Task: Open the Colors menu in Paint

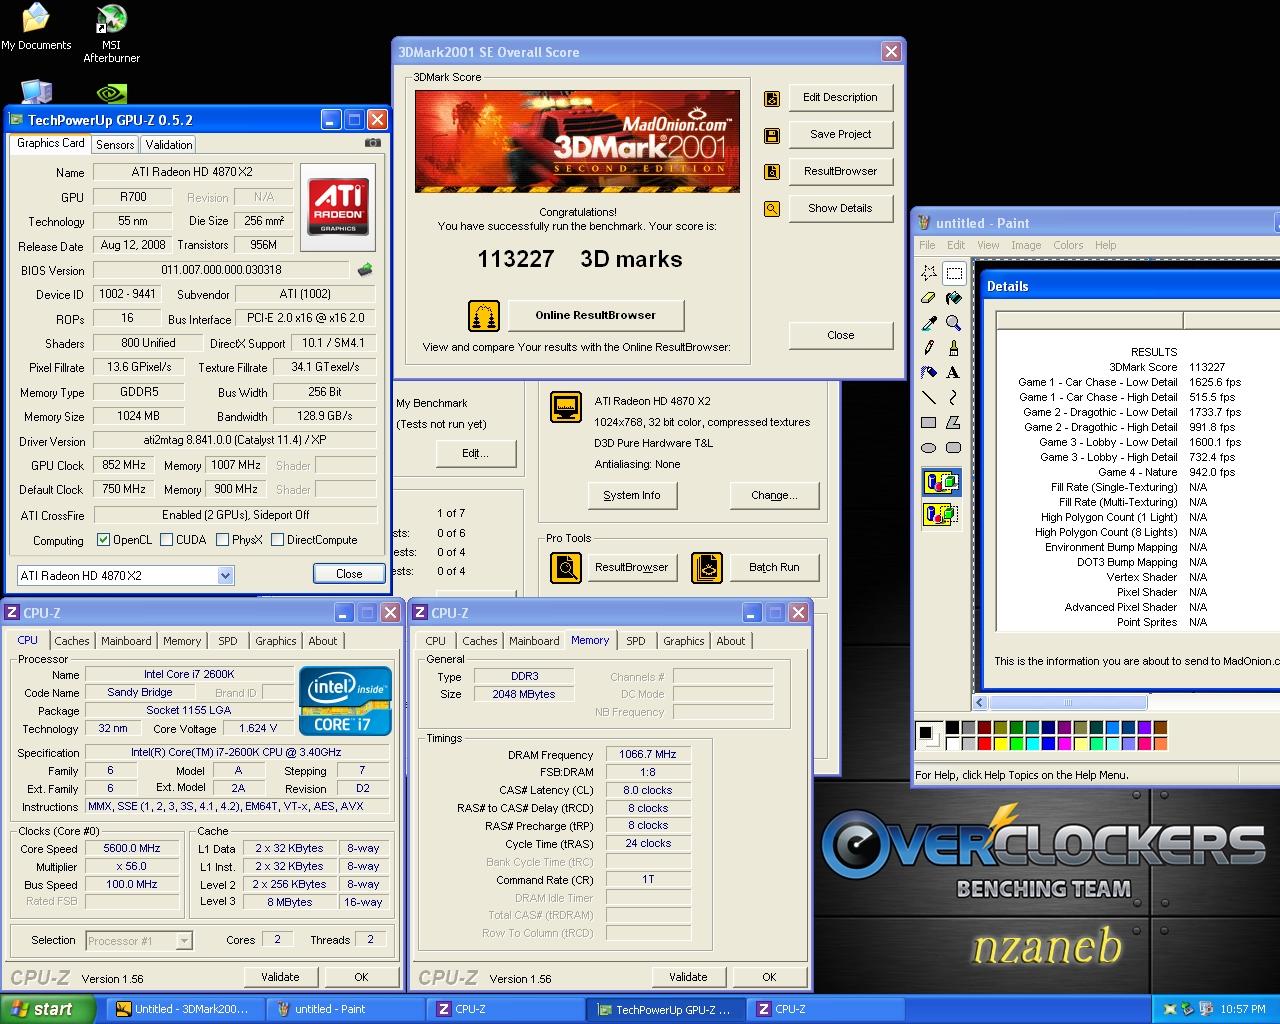Action: click(1068, 245)
